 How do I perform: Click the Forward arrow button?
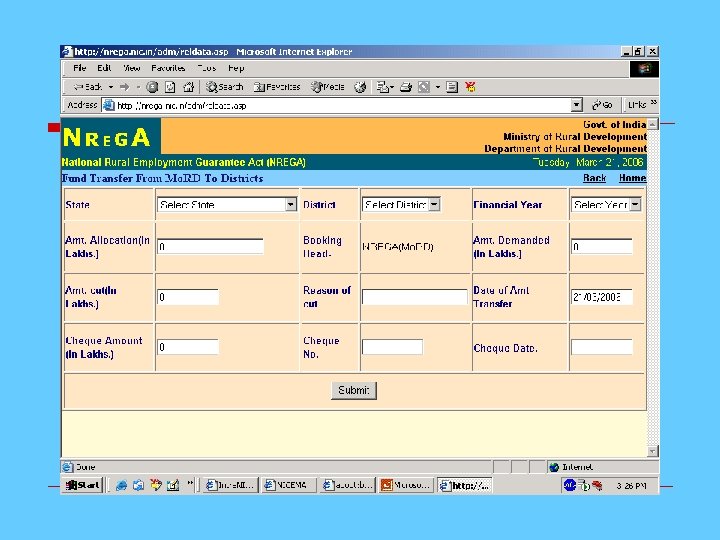coord(124,87)
